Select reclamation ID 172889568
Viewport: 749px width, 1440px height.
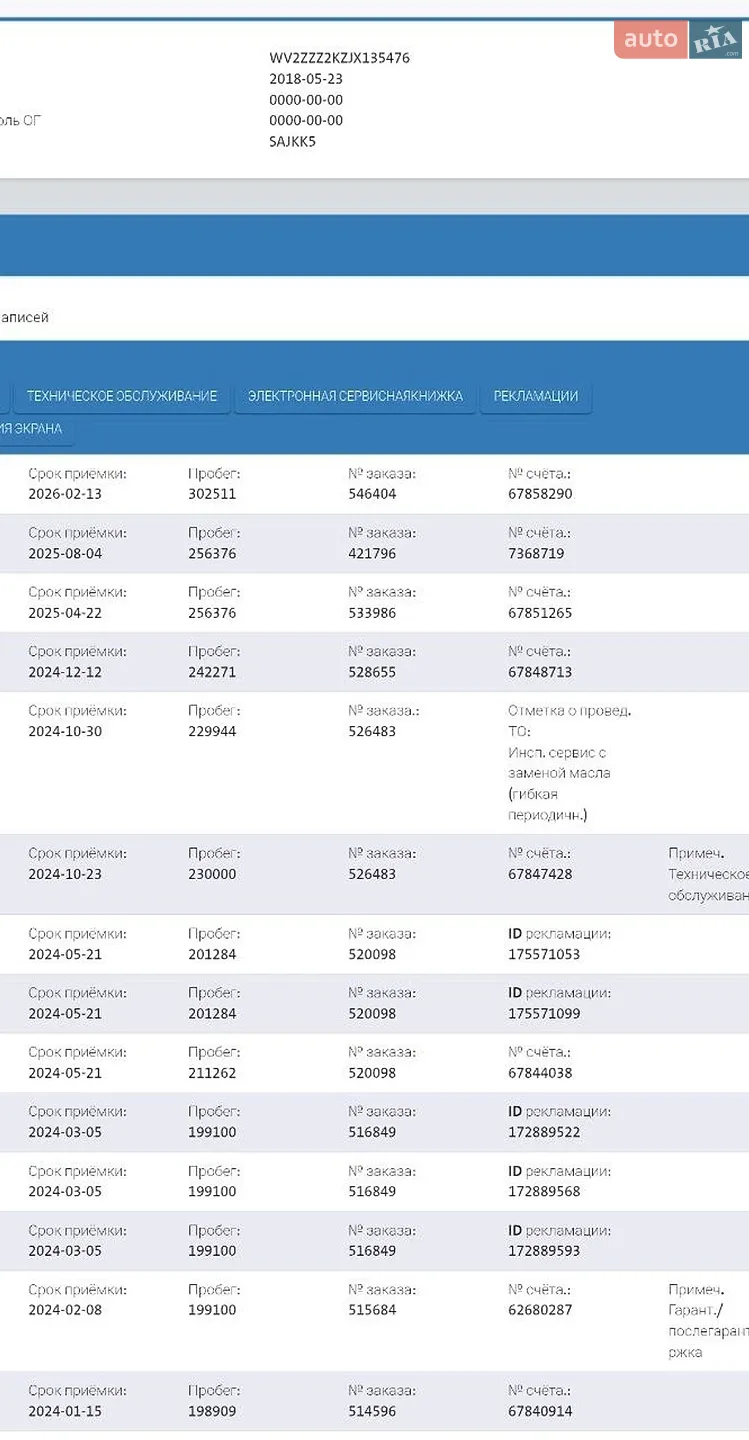click(x=544, y=1191)
